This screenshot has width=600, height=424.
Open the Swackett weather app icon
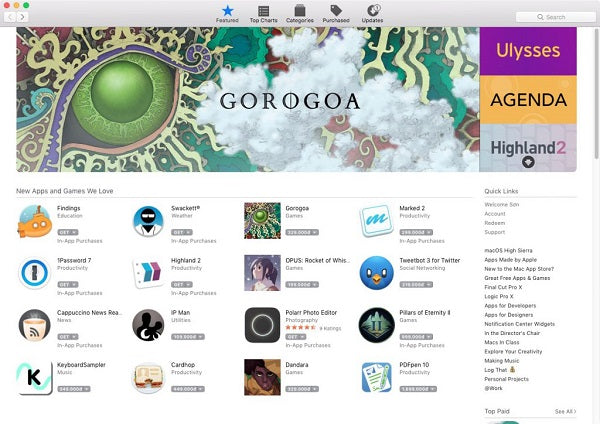148,221
